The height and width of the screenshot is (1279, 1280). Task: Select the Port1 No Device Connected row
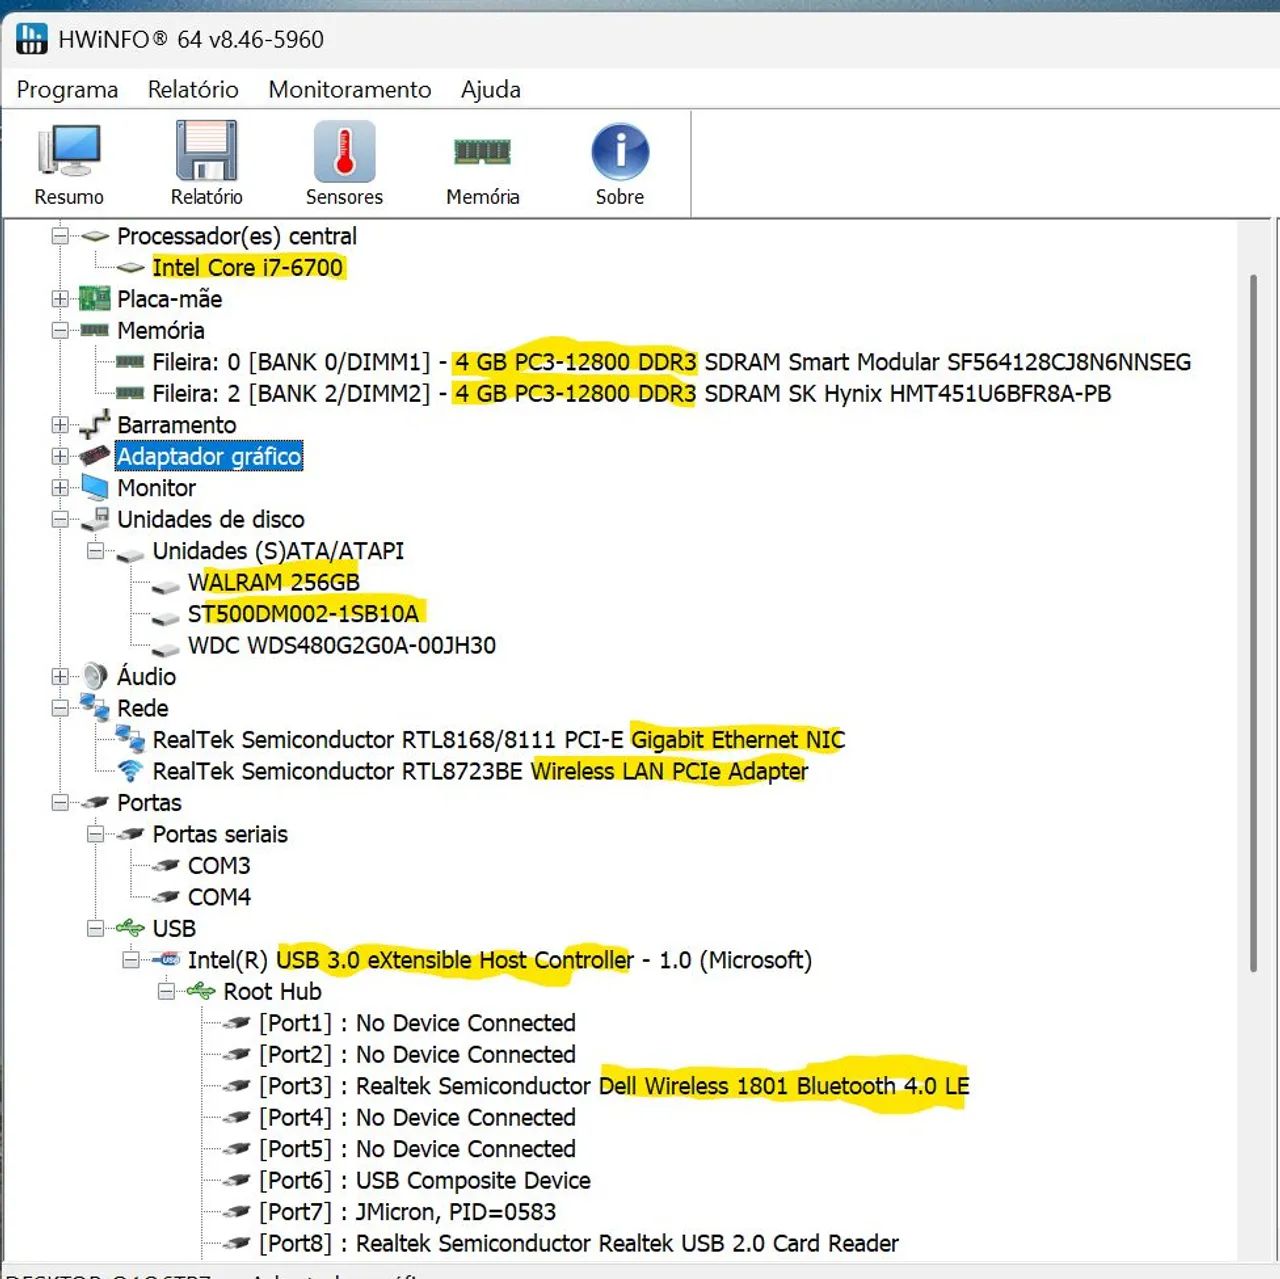click(417, 1022)
